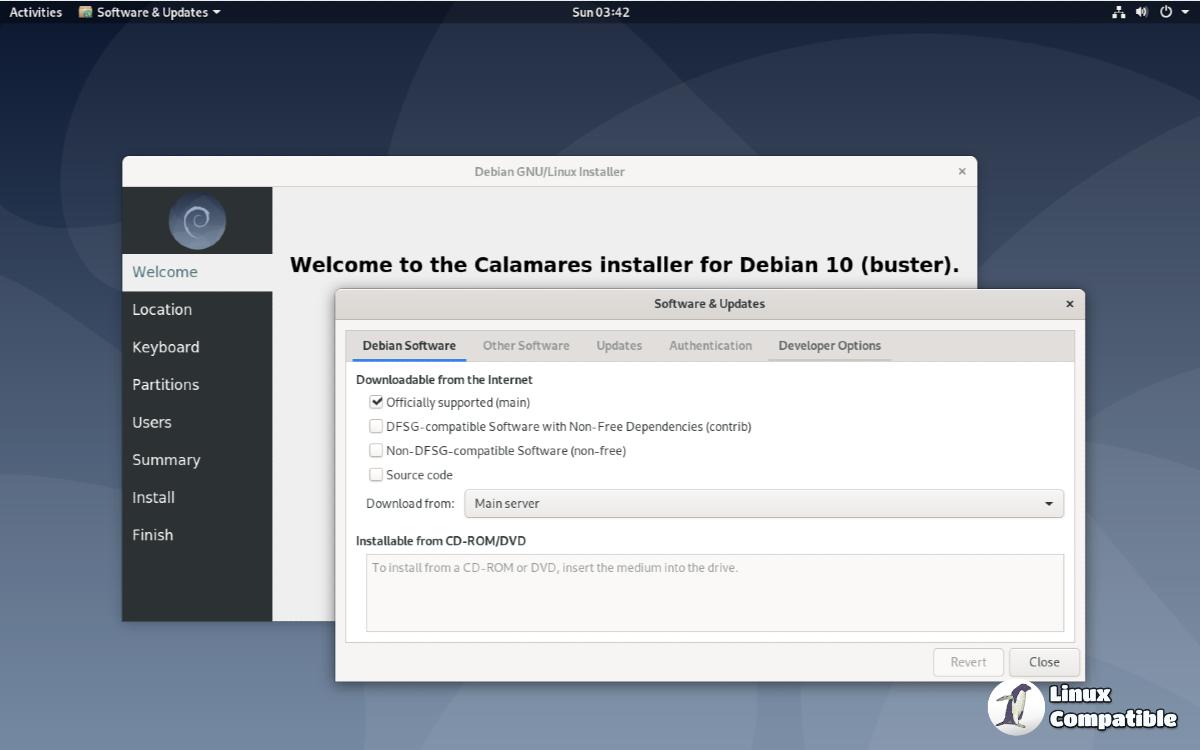Click the Close button in dialog
This screenshot has width=1200, height=750.
click(x=1044, y=662)
